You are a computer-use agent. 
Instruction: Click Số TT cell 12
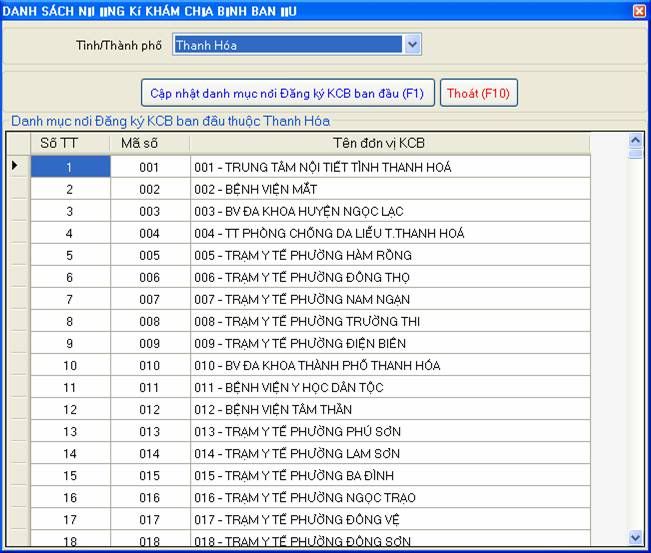(x=71, y=409)
